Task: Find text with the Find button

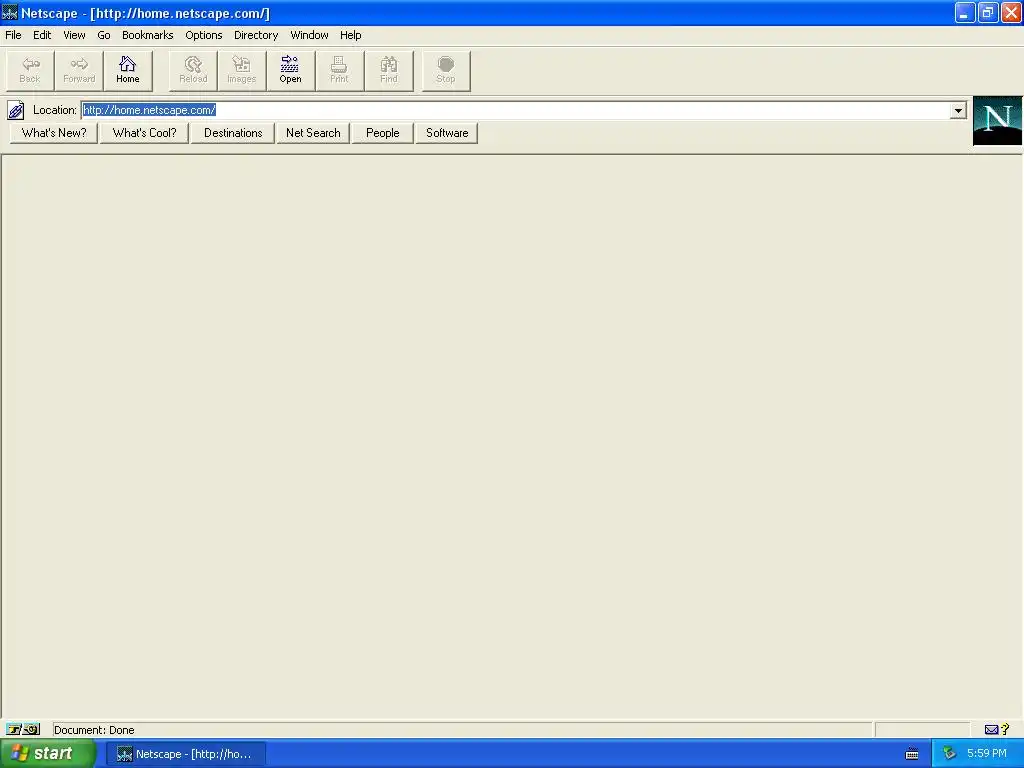Action: (x=389, y=71)
